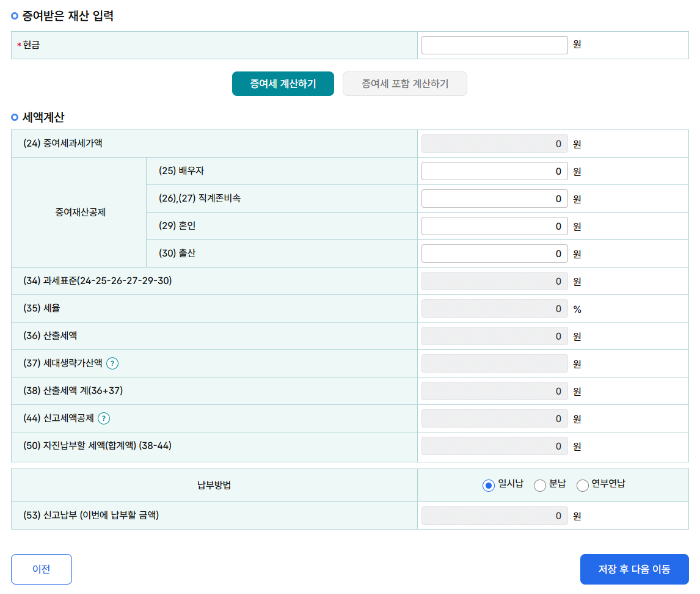700x594 pixels.
Task: Click the (50) 자진납부할 세액 value field
Action: (494, 446)
